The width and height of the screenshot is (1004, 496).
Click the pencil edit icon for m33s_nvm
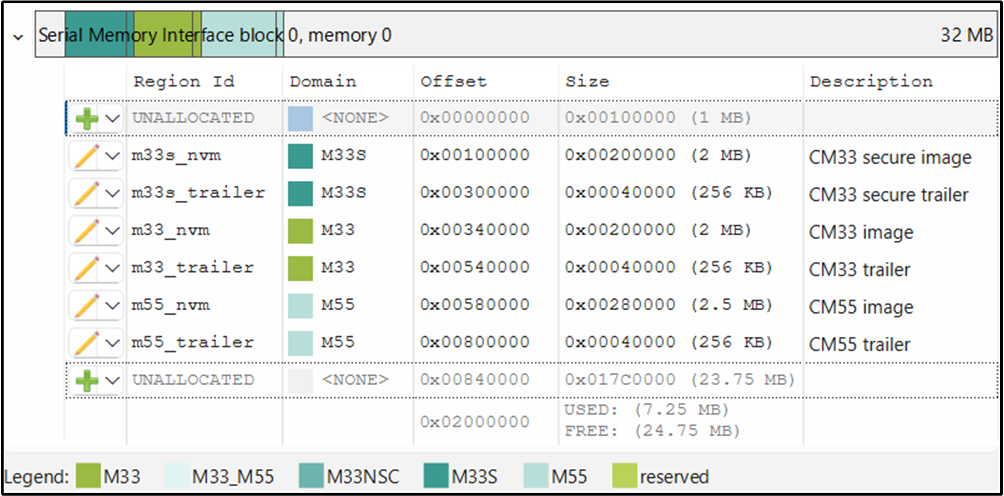tap(88, 156)
